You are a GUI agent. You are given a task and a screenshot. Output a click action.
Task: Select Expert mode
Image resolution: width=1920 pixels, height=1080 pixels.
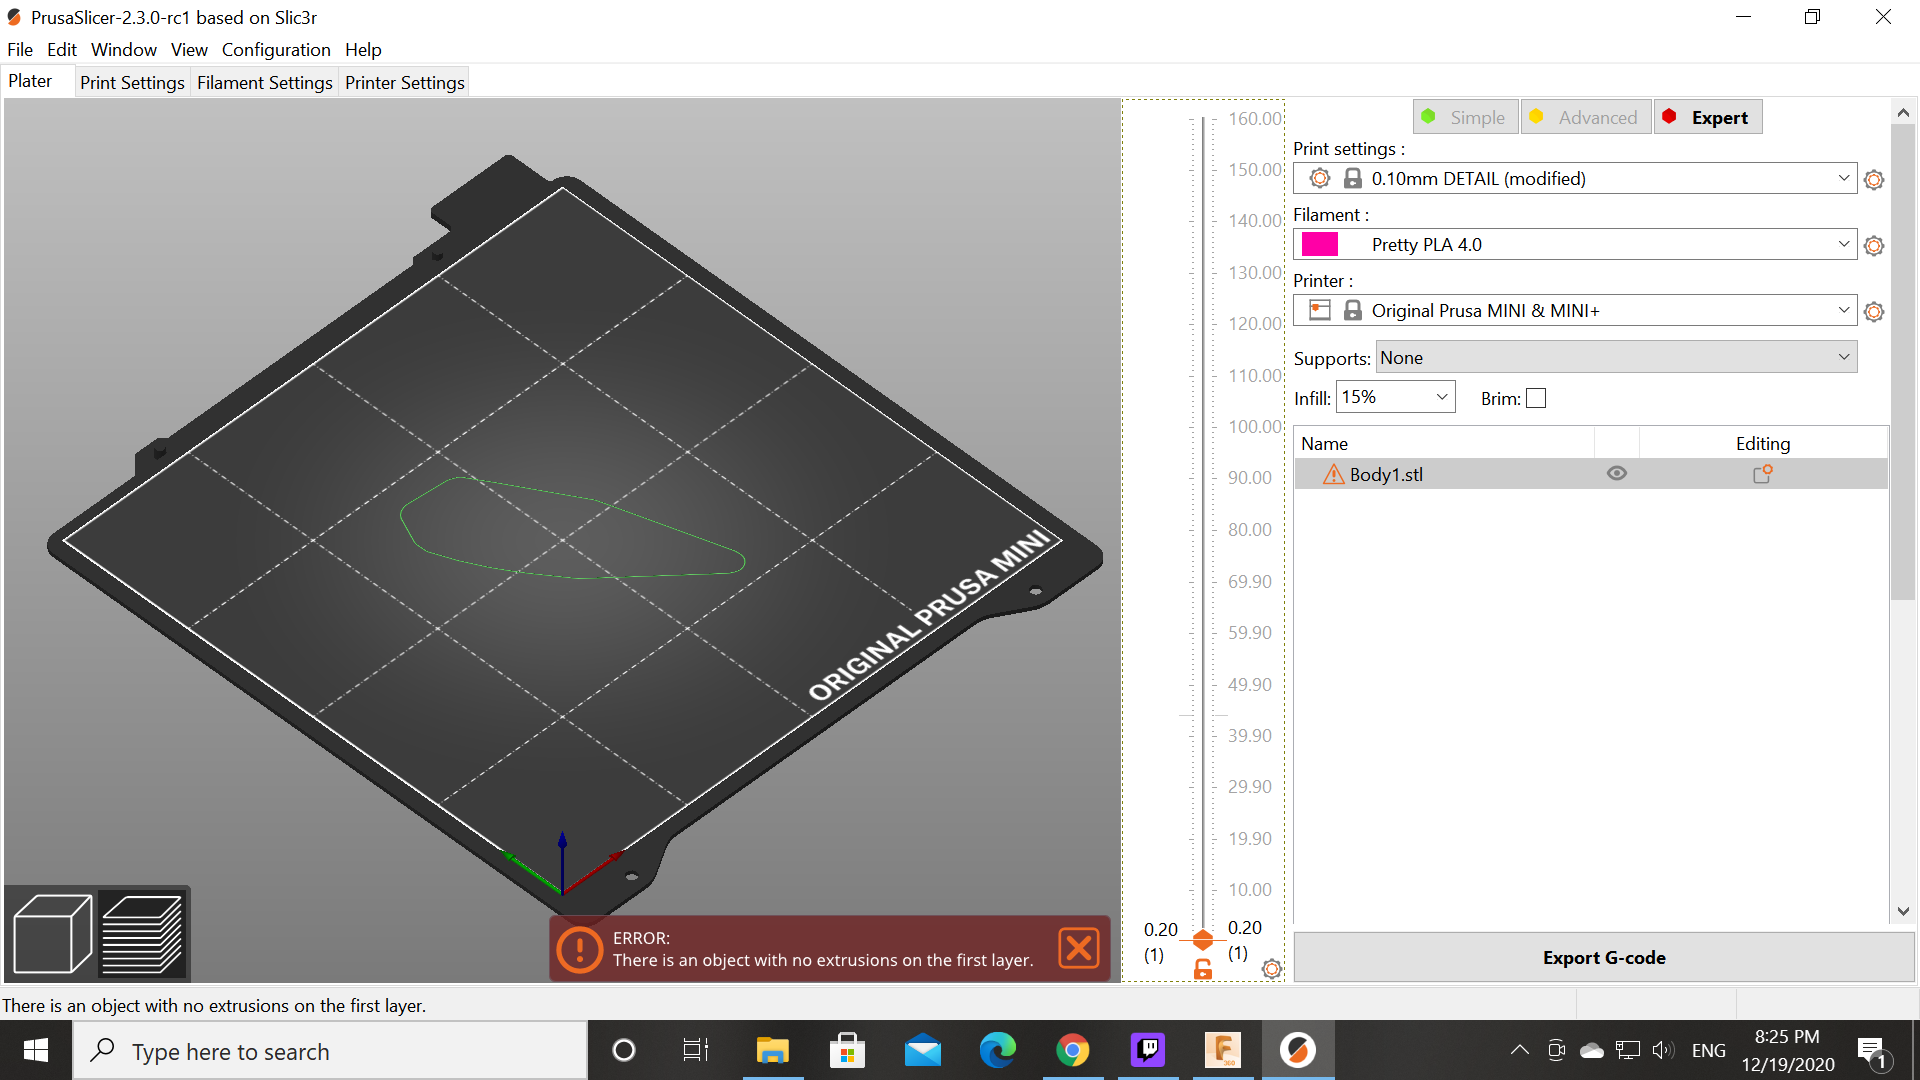(1707, 117)
